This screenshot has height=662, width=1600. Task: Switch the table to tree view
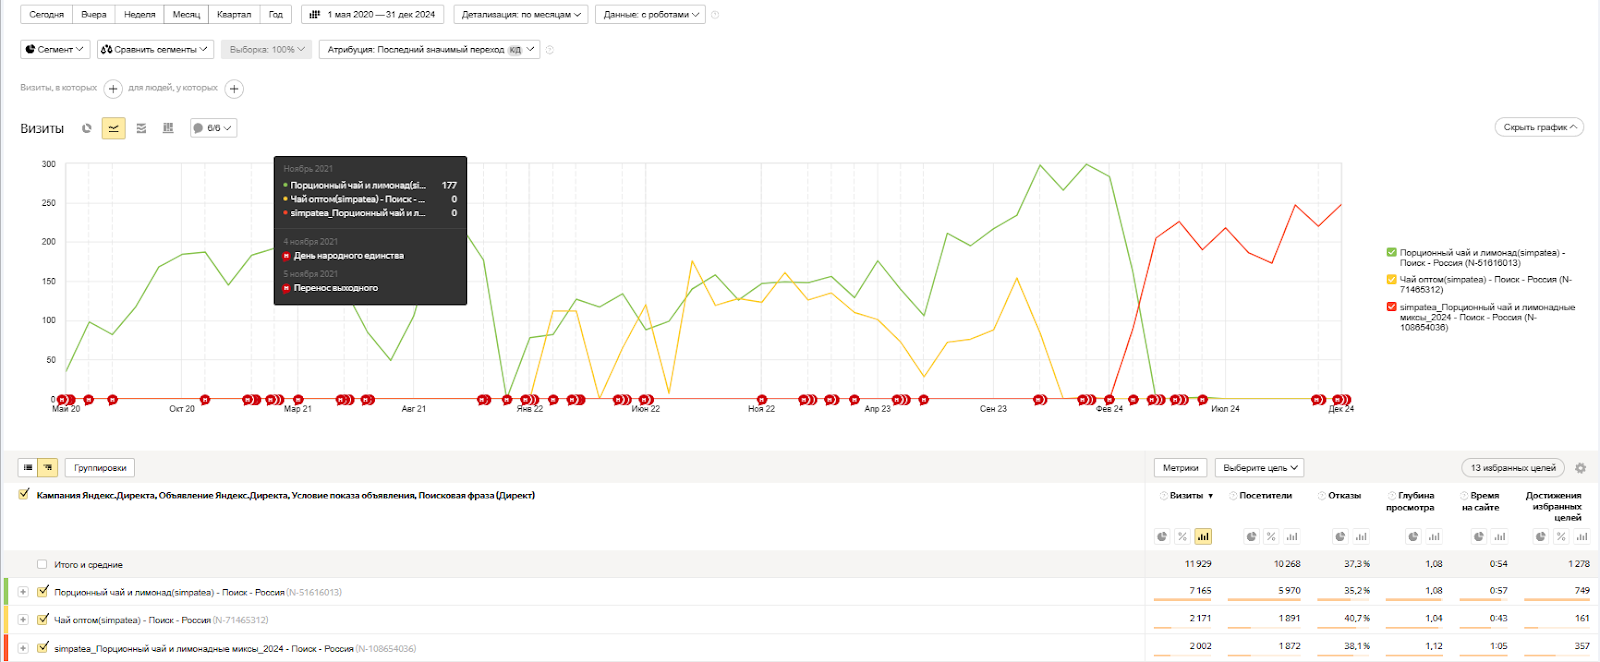[x=47, y=467]
